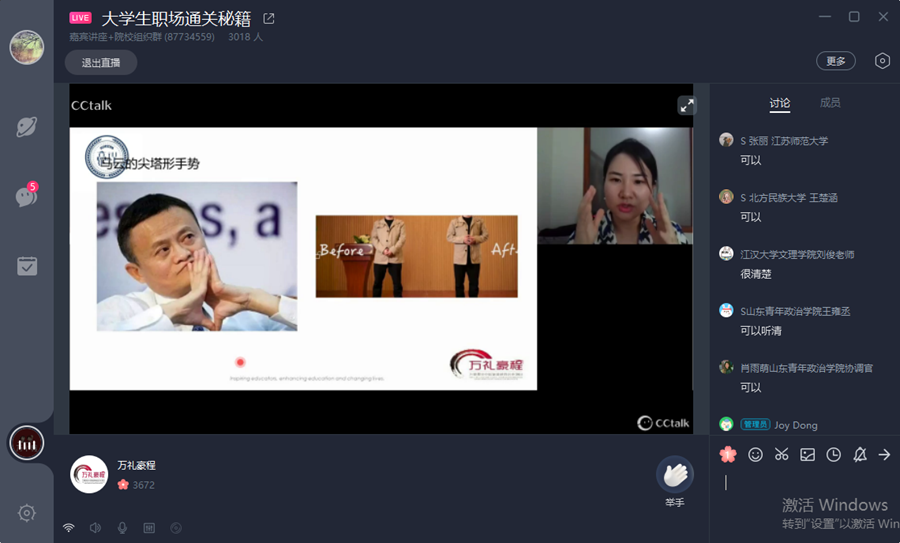Image resolution: width=900 pixels, height=543 pixels.
Task: Toggle chat notification bell mute
Action: (x=859, y=454)
